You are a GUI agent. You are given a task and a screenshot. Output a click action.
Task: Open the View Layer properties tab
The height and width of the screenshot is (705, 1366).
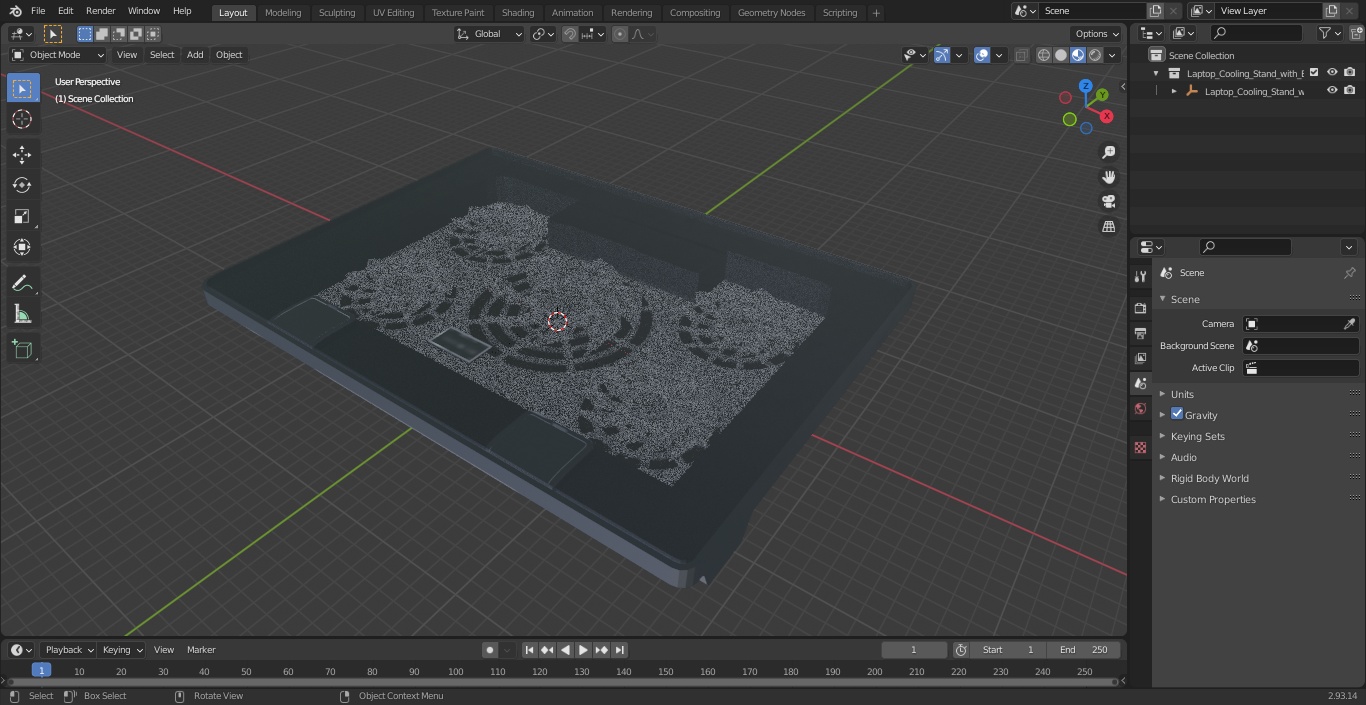1140,358
